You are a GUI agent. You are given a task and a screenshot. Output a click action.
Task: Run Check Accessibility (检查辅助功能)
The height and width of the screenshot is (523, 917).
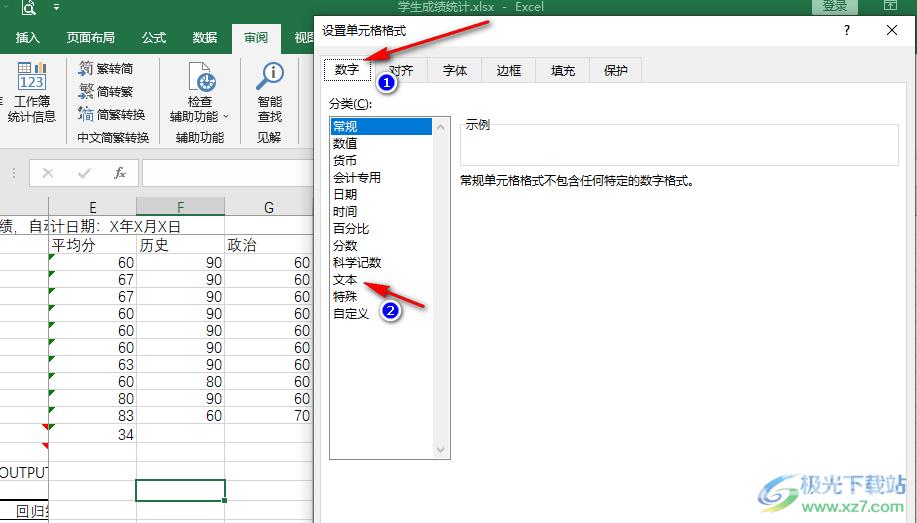tap(199, 92)
